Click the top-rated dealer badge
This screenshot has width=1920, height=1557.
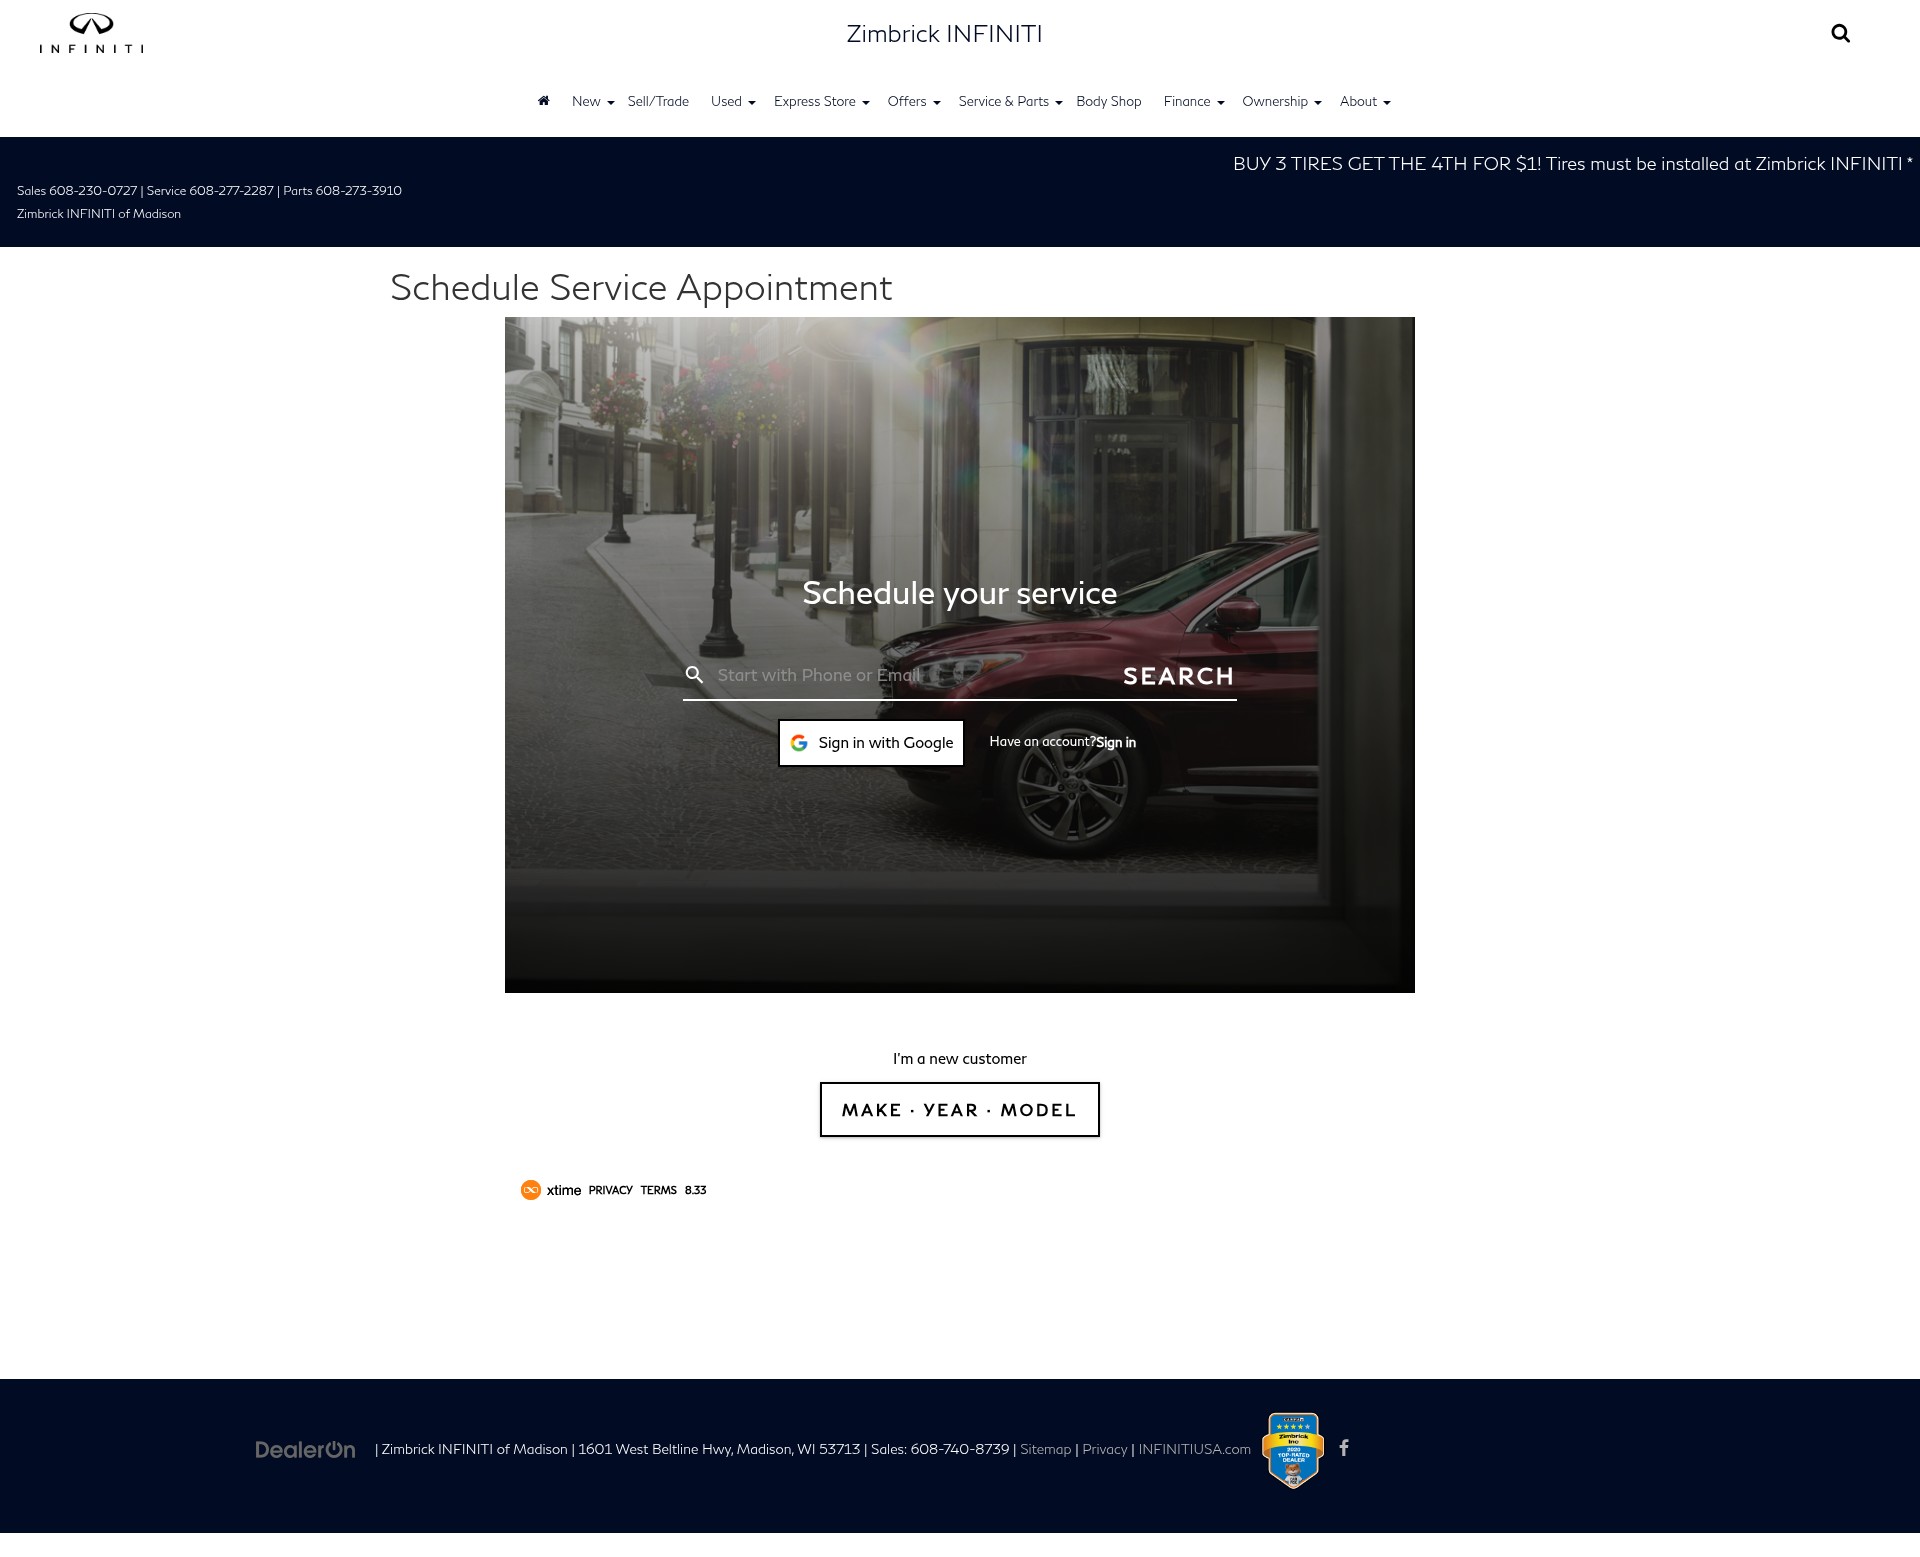[x=1293, y=1450]
